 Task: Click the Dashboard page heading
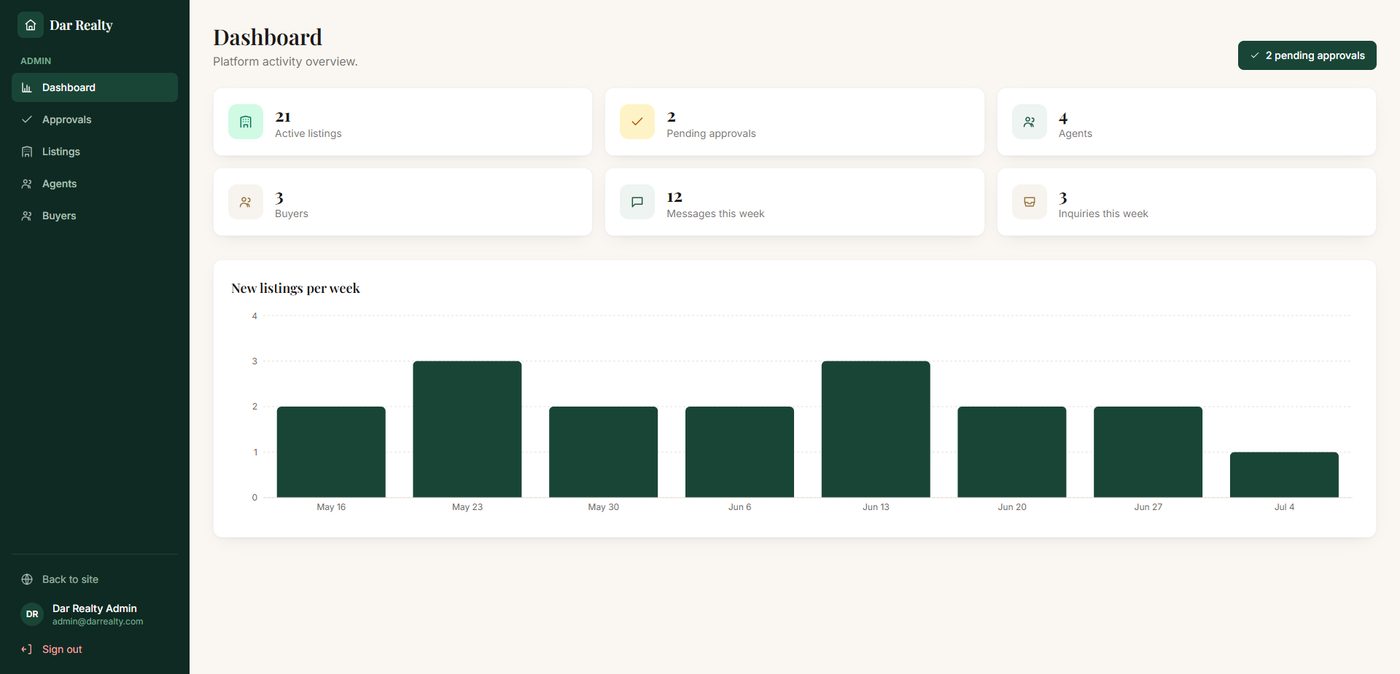tap(268, 37)
